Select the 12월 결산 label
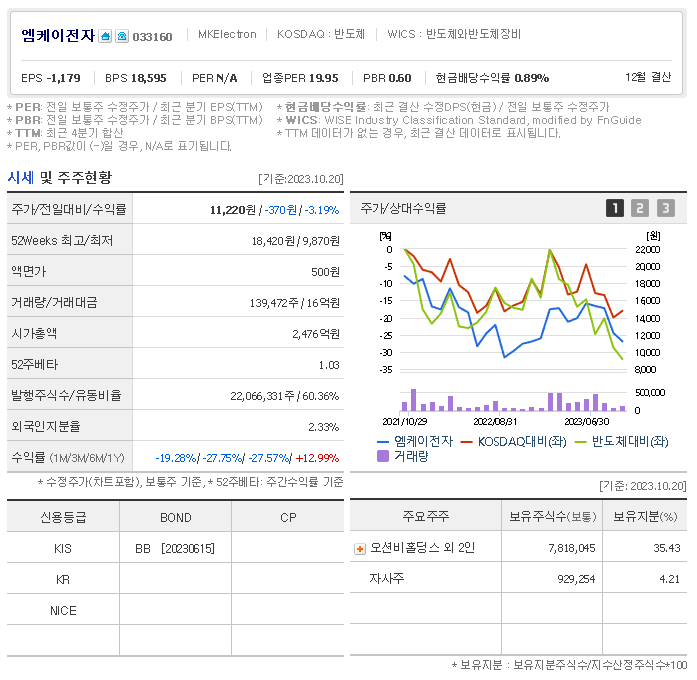The width and height of the screenshot is (697, 680). 648,77
